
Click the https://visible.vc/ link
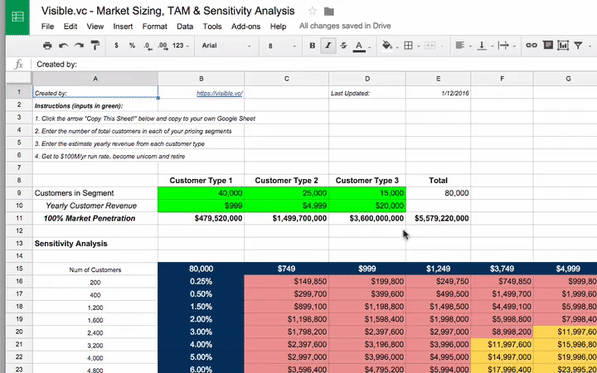pos(220,93)
